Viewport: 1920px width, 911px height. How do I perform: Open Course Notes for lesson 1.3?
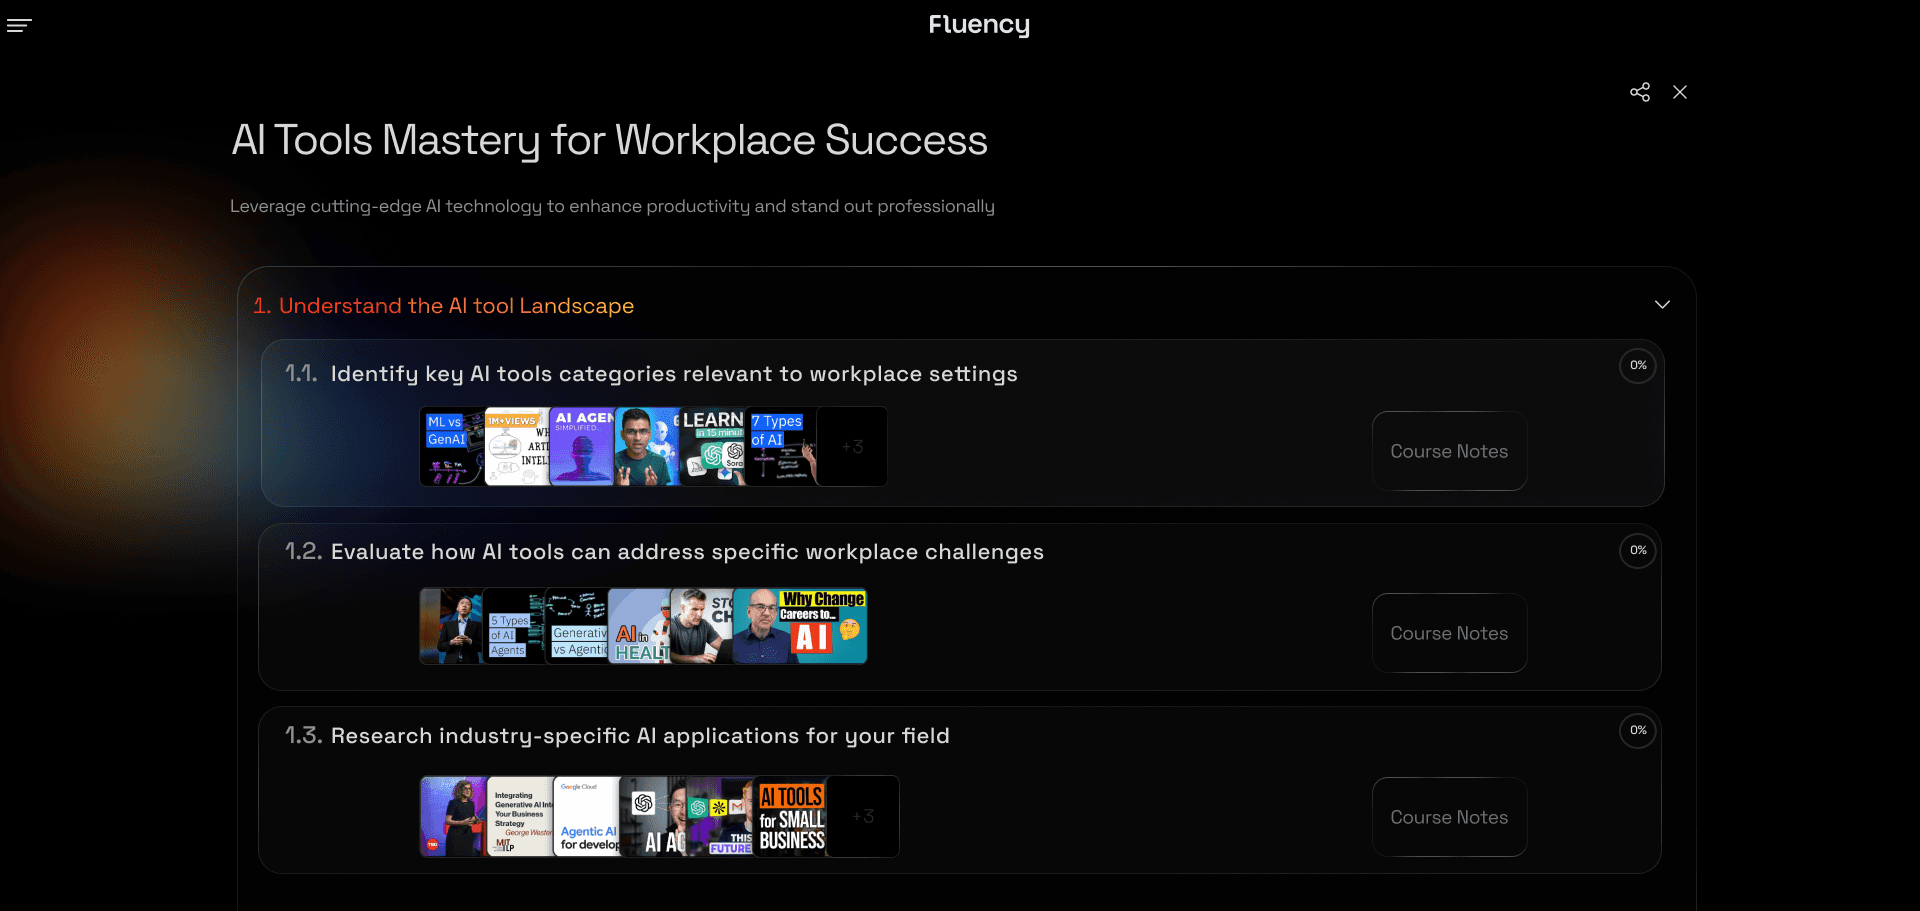pos(1449,817)
